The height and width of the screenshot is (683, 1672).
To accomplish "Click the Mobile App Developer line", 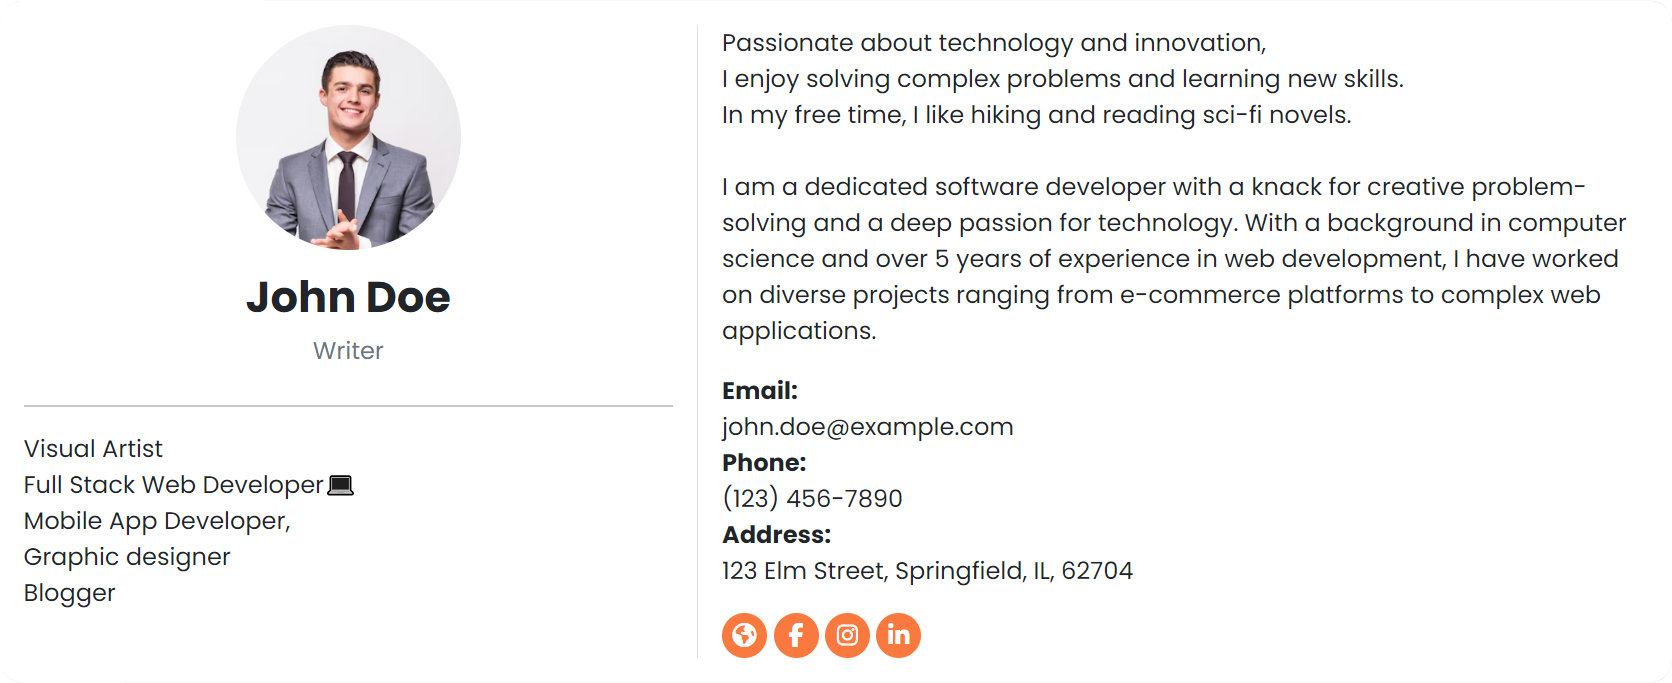I will coord(157,521).
